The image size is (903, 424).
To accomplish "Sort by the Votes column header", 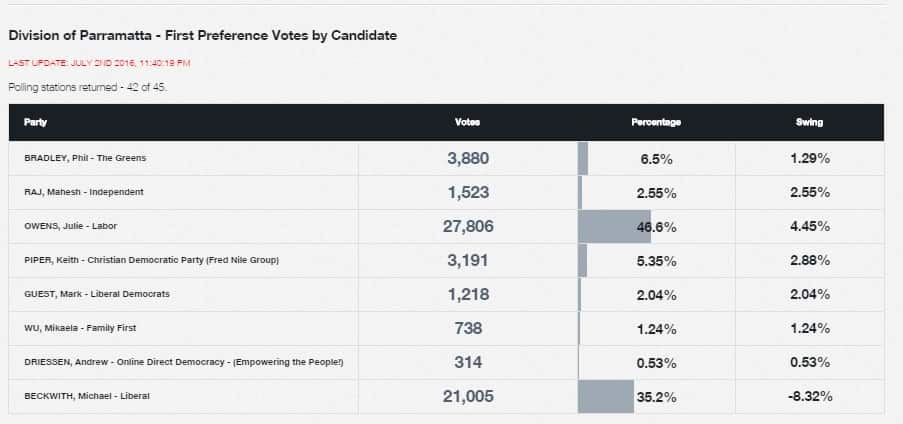I will (x=467, y=122).
